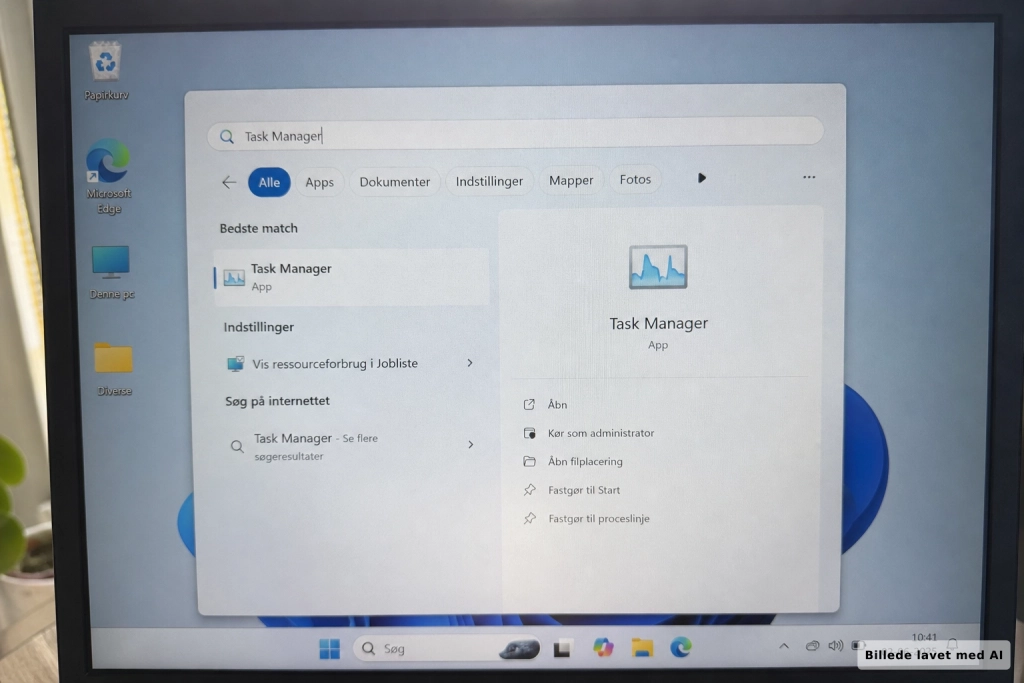Click Åbn to open Task Manager
The image size is (1024, 683).
point(545,405)
